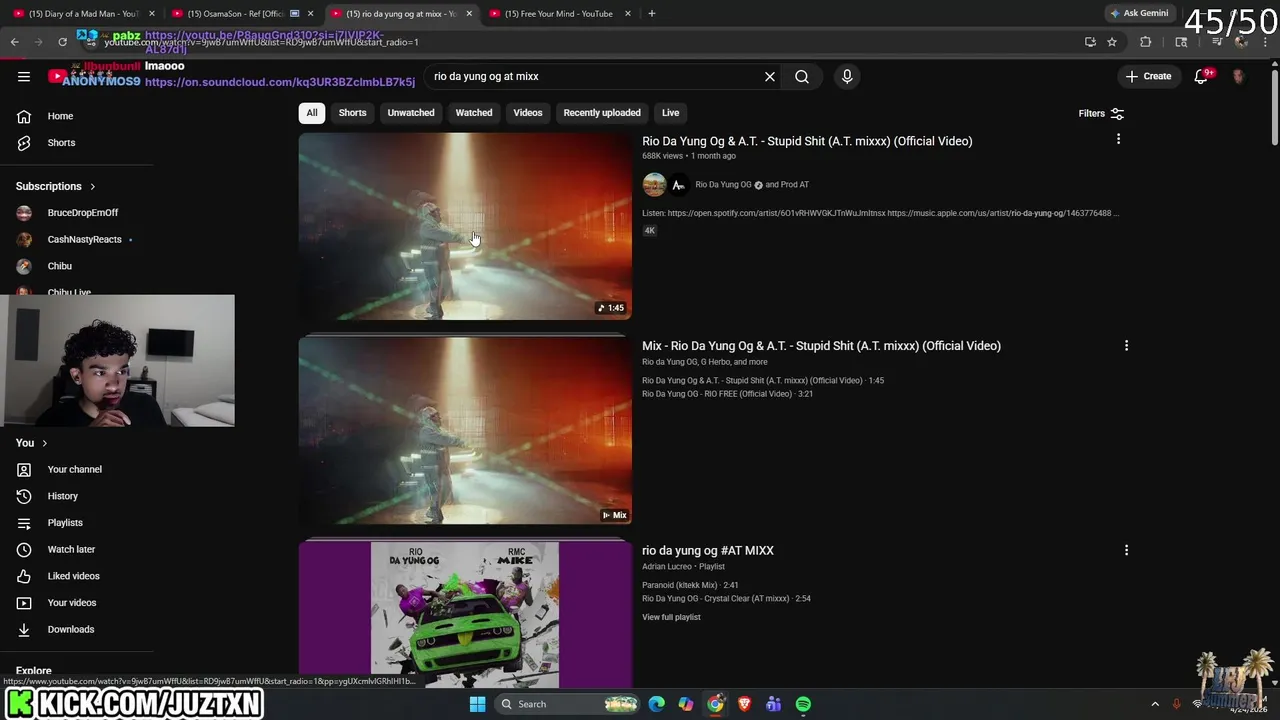Open the three-dot menu for the Stupid Shit official video

click(1118, 139)
